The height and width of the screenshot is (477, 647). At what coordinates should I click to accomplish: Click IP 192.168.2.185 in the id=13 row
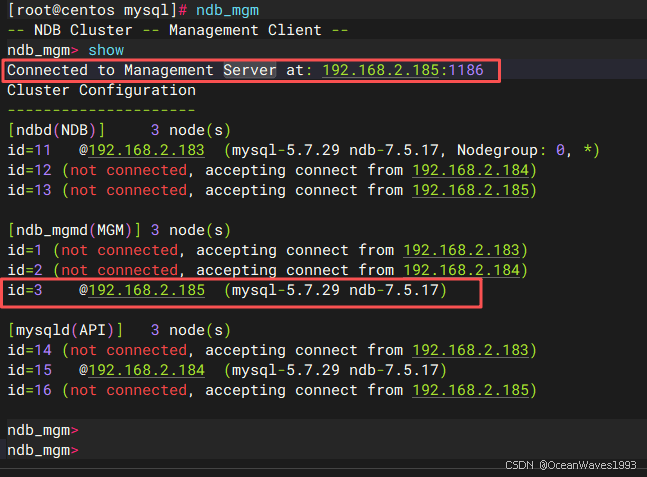coord(471,190)
